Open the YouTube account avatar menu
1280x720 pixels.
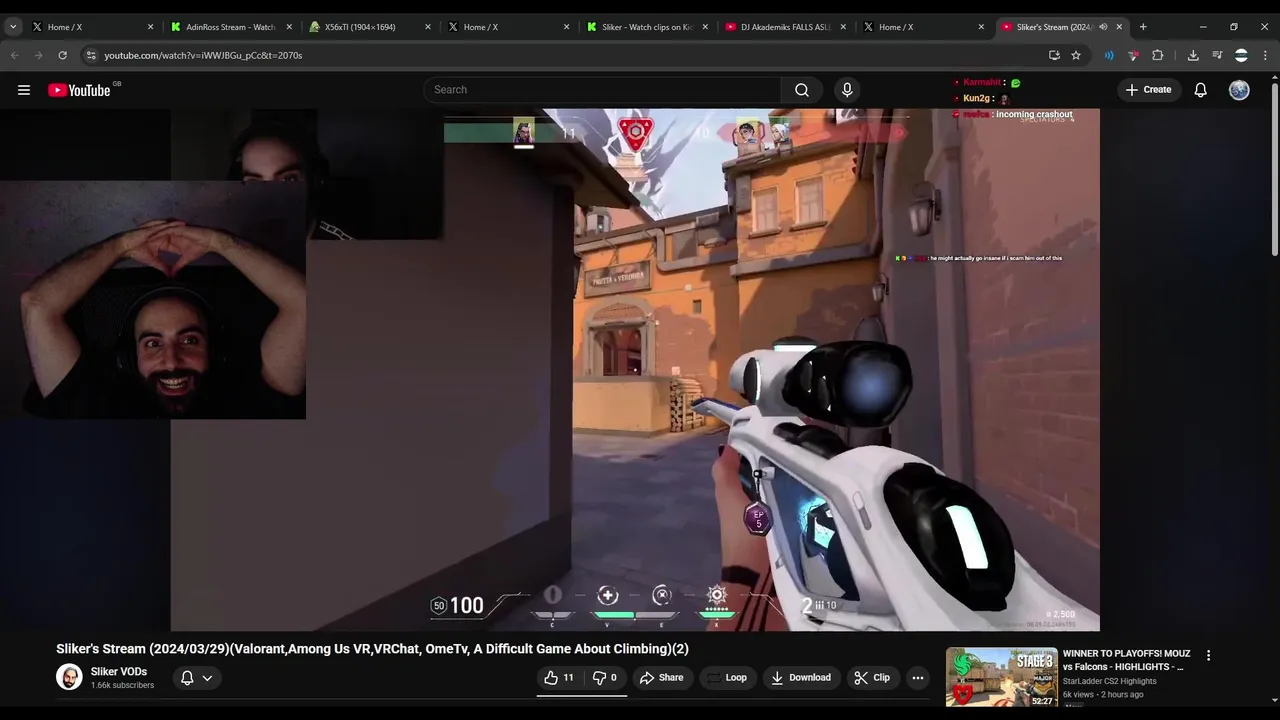[x=1239, y=90]
